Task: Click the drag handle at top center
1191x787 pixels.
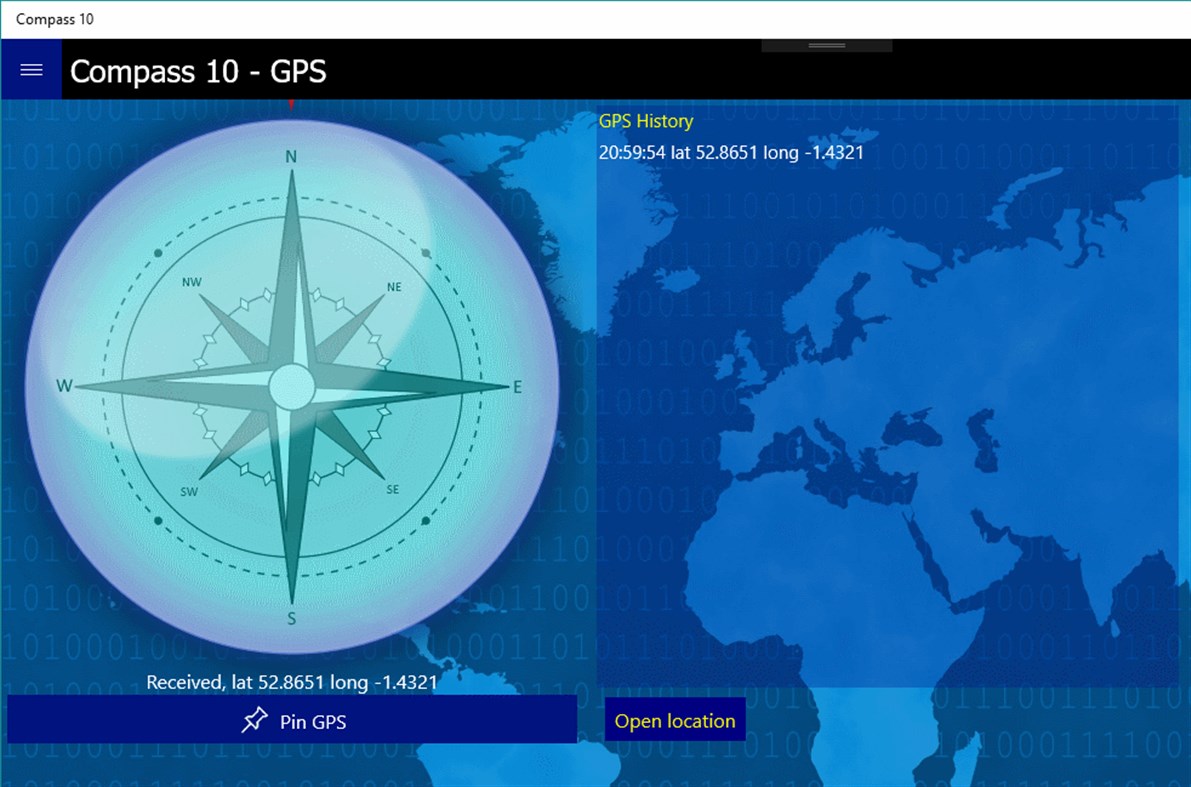Action: click(x=825, y=44)
